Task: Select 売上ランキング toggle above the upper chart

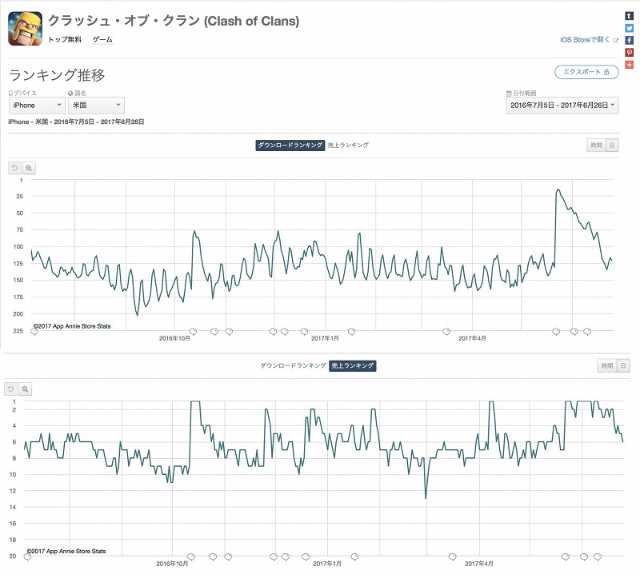Action: [x=349, y=145]
